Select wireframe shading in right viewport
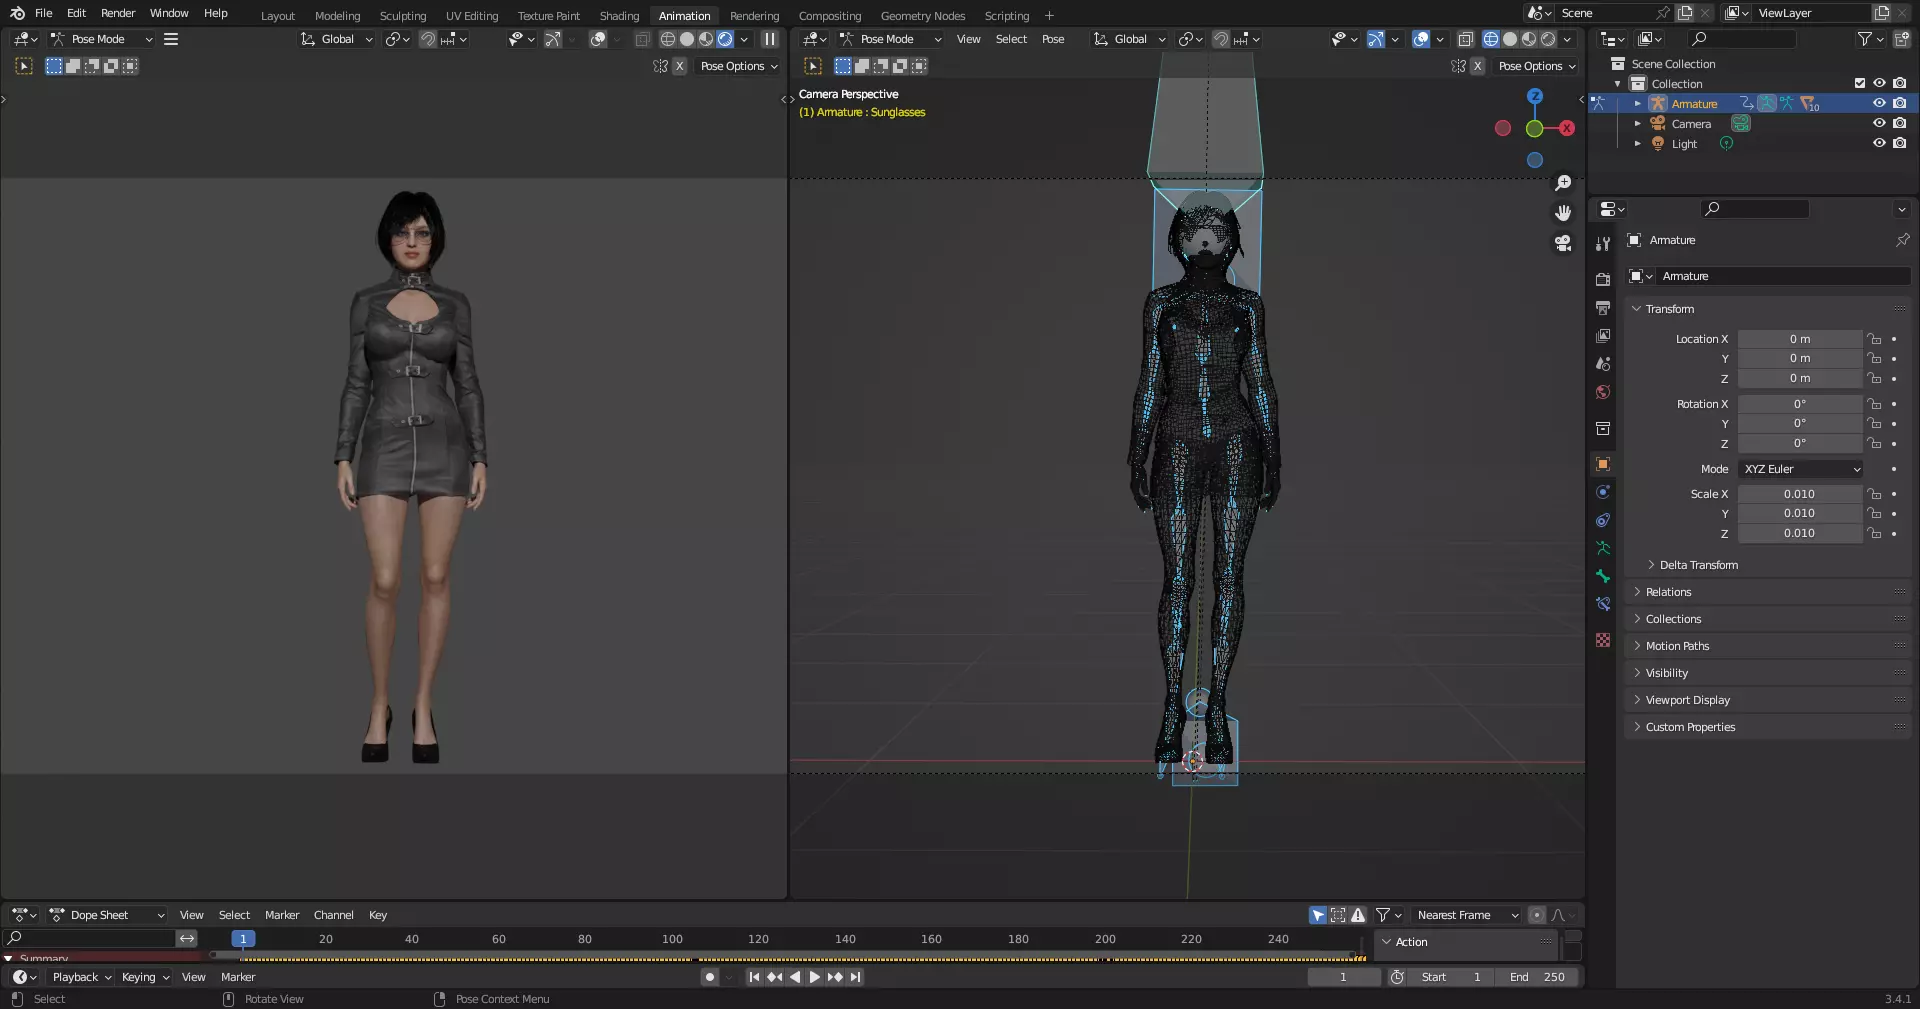Screen dimensions: 1920x1009 click(1491, 39)
